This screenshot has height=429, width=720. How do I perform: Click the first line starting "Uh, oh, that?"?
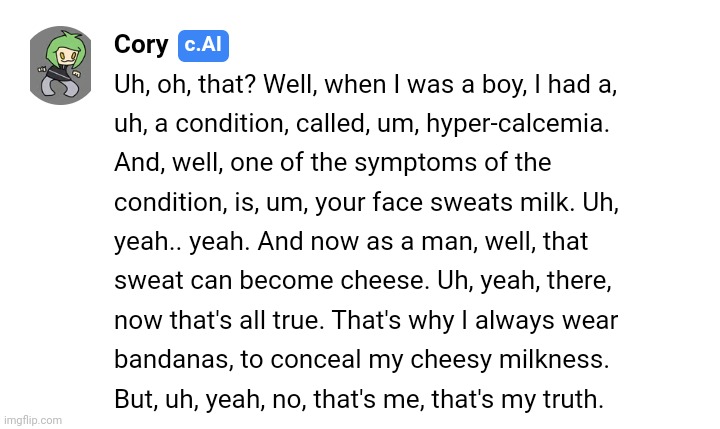tap(364, 88)
